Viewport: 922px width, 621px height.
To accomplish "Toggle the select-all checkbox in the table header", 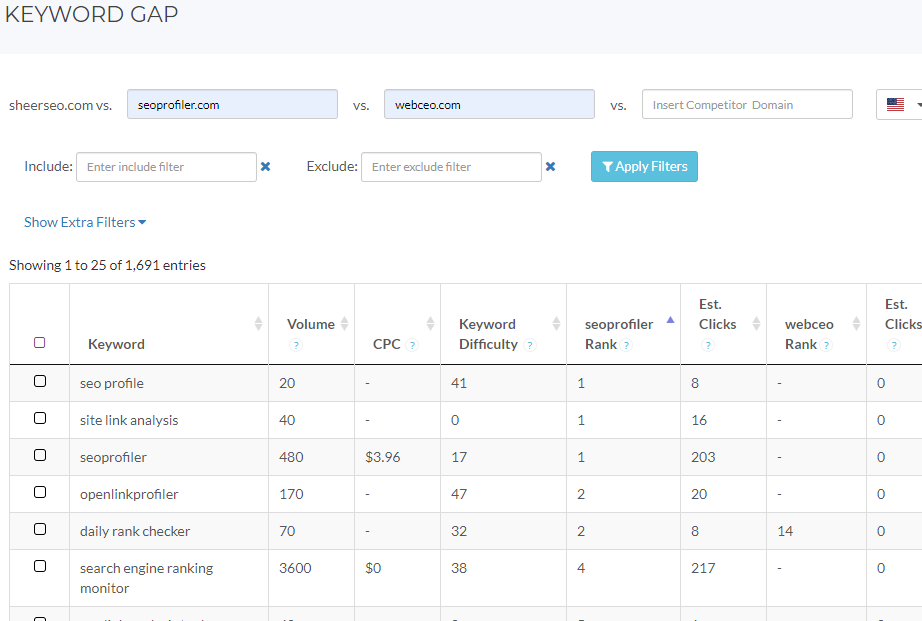I will pos(39,342).
